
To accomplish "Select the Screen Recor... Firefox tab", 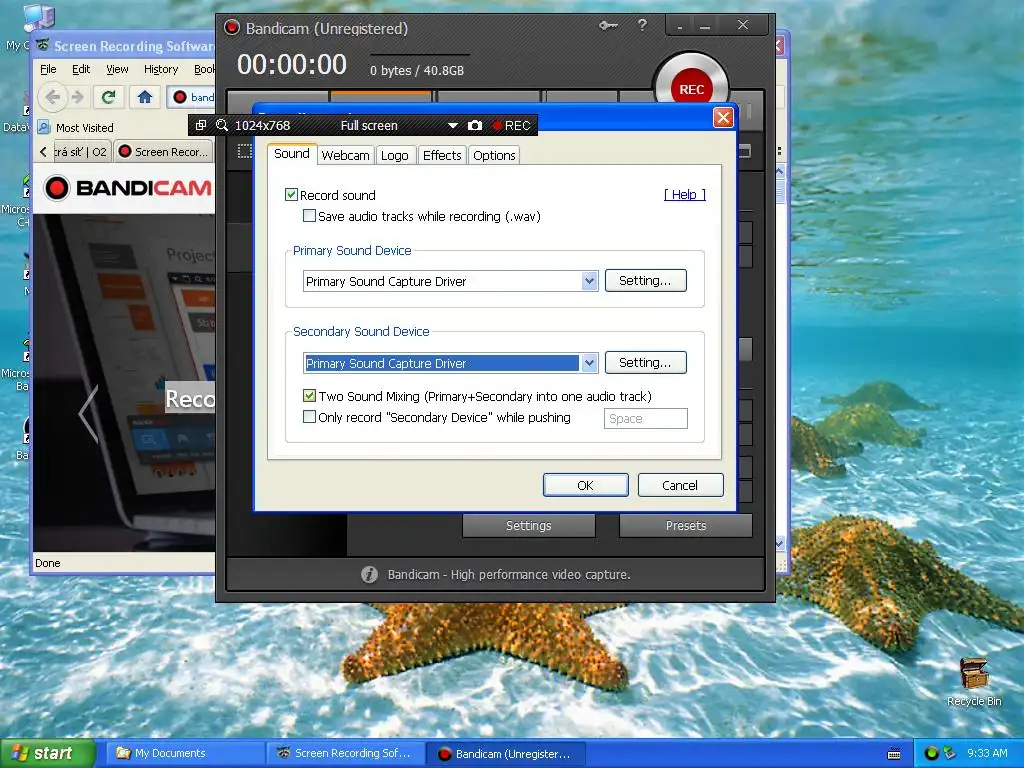I will pyautogui.click(x=164, y=152).
